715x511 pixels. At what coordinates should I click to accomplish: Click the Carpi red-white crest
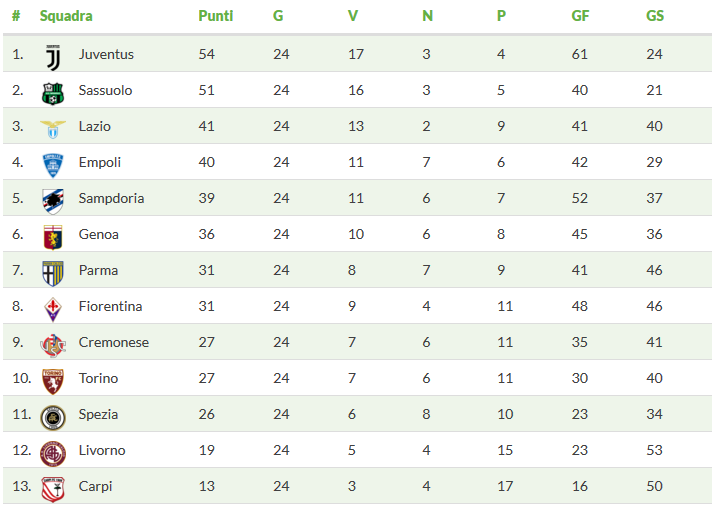[x=53, y=490]
